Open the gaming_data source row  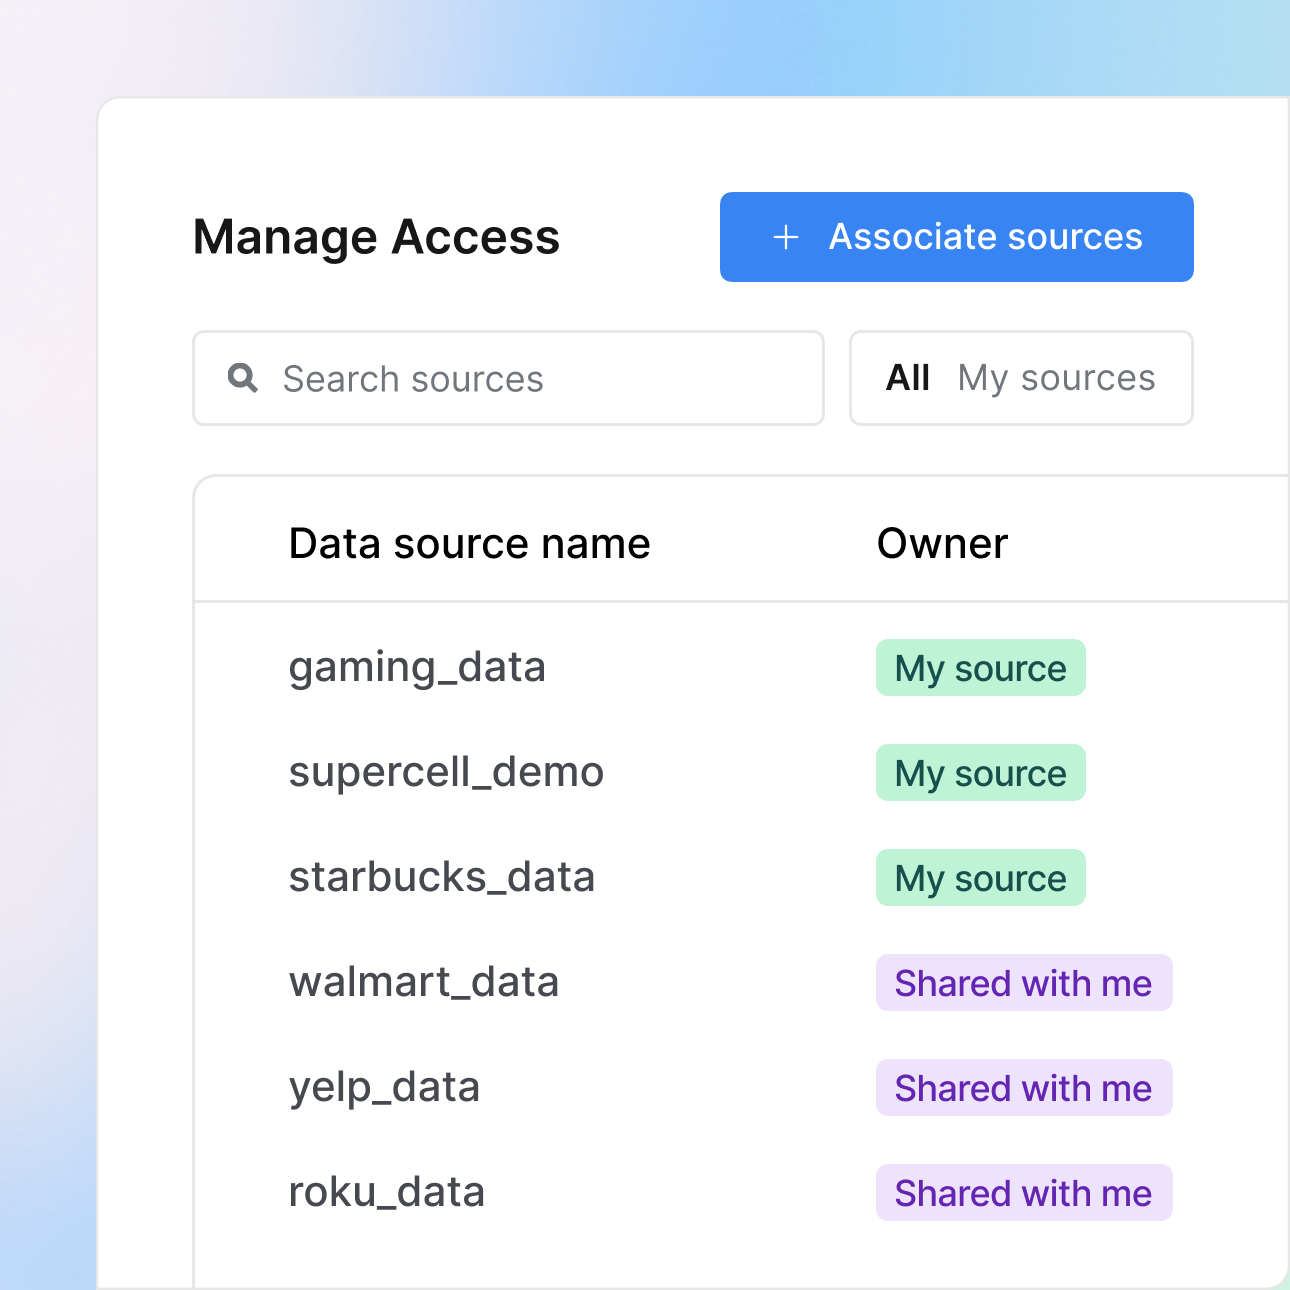(x=417, y=668)
